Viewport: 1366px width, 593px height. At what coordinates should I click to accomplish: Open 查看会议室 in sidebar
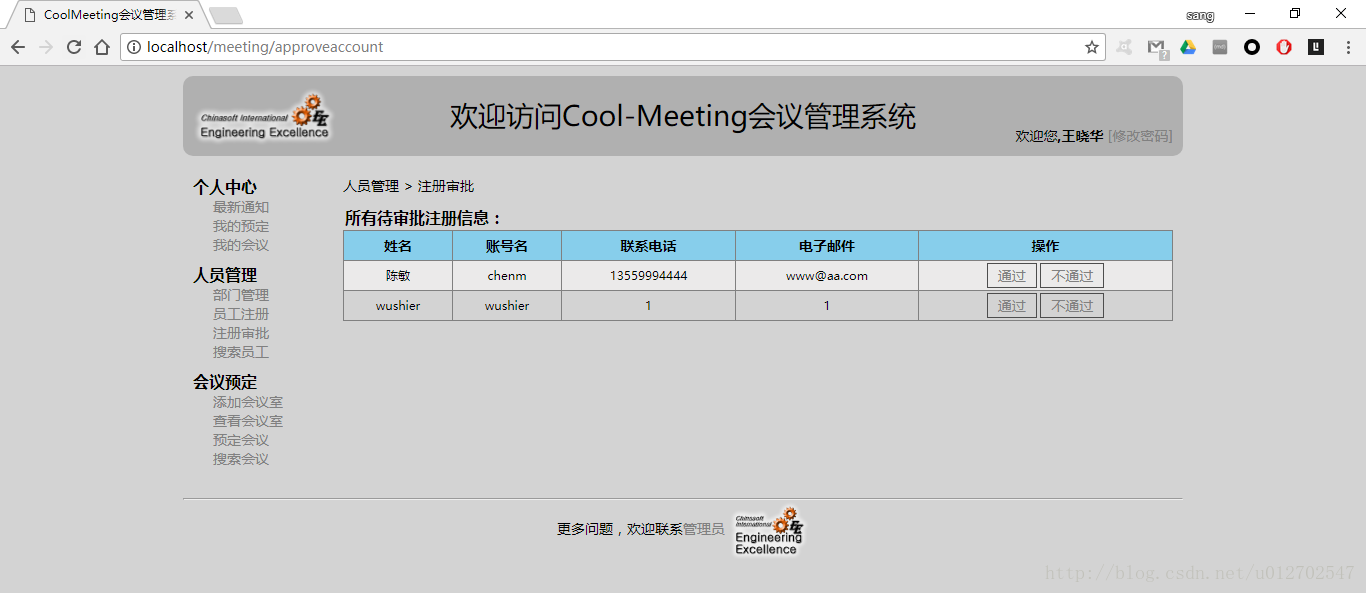point(248,421)
